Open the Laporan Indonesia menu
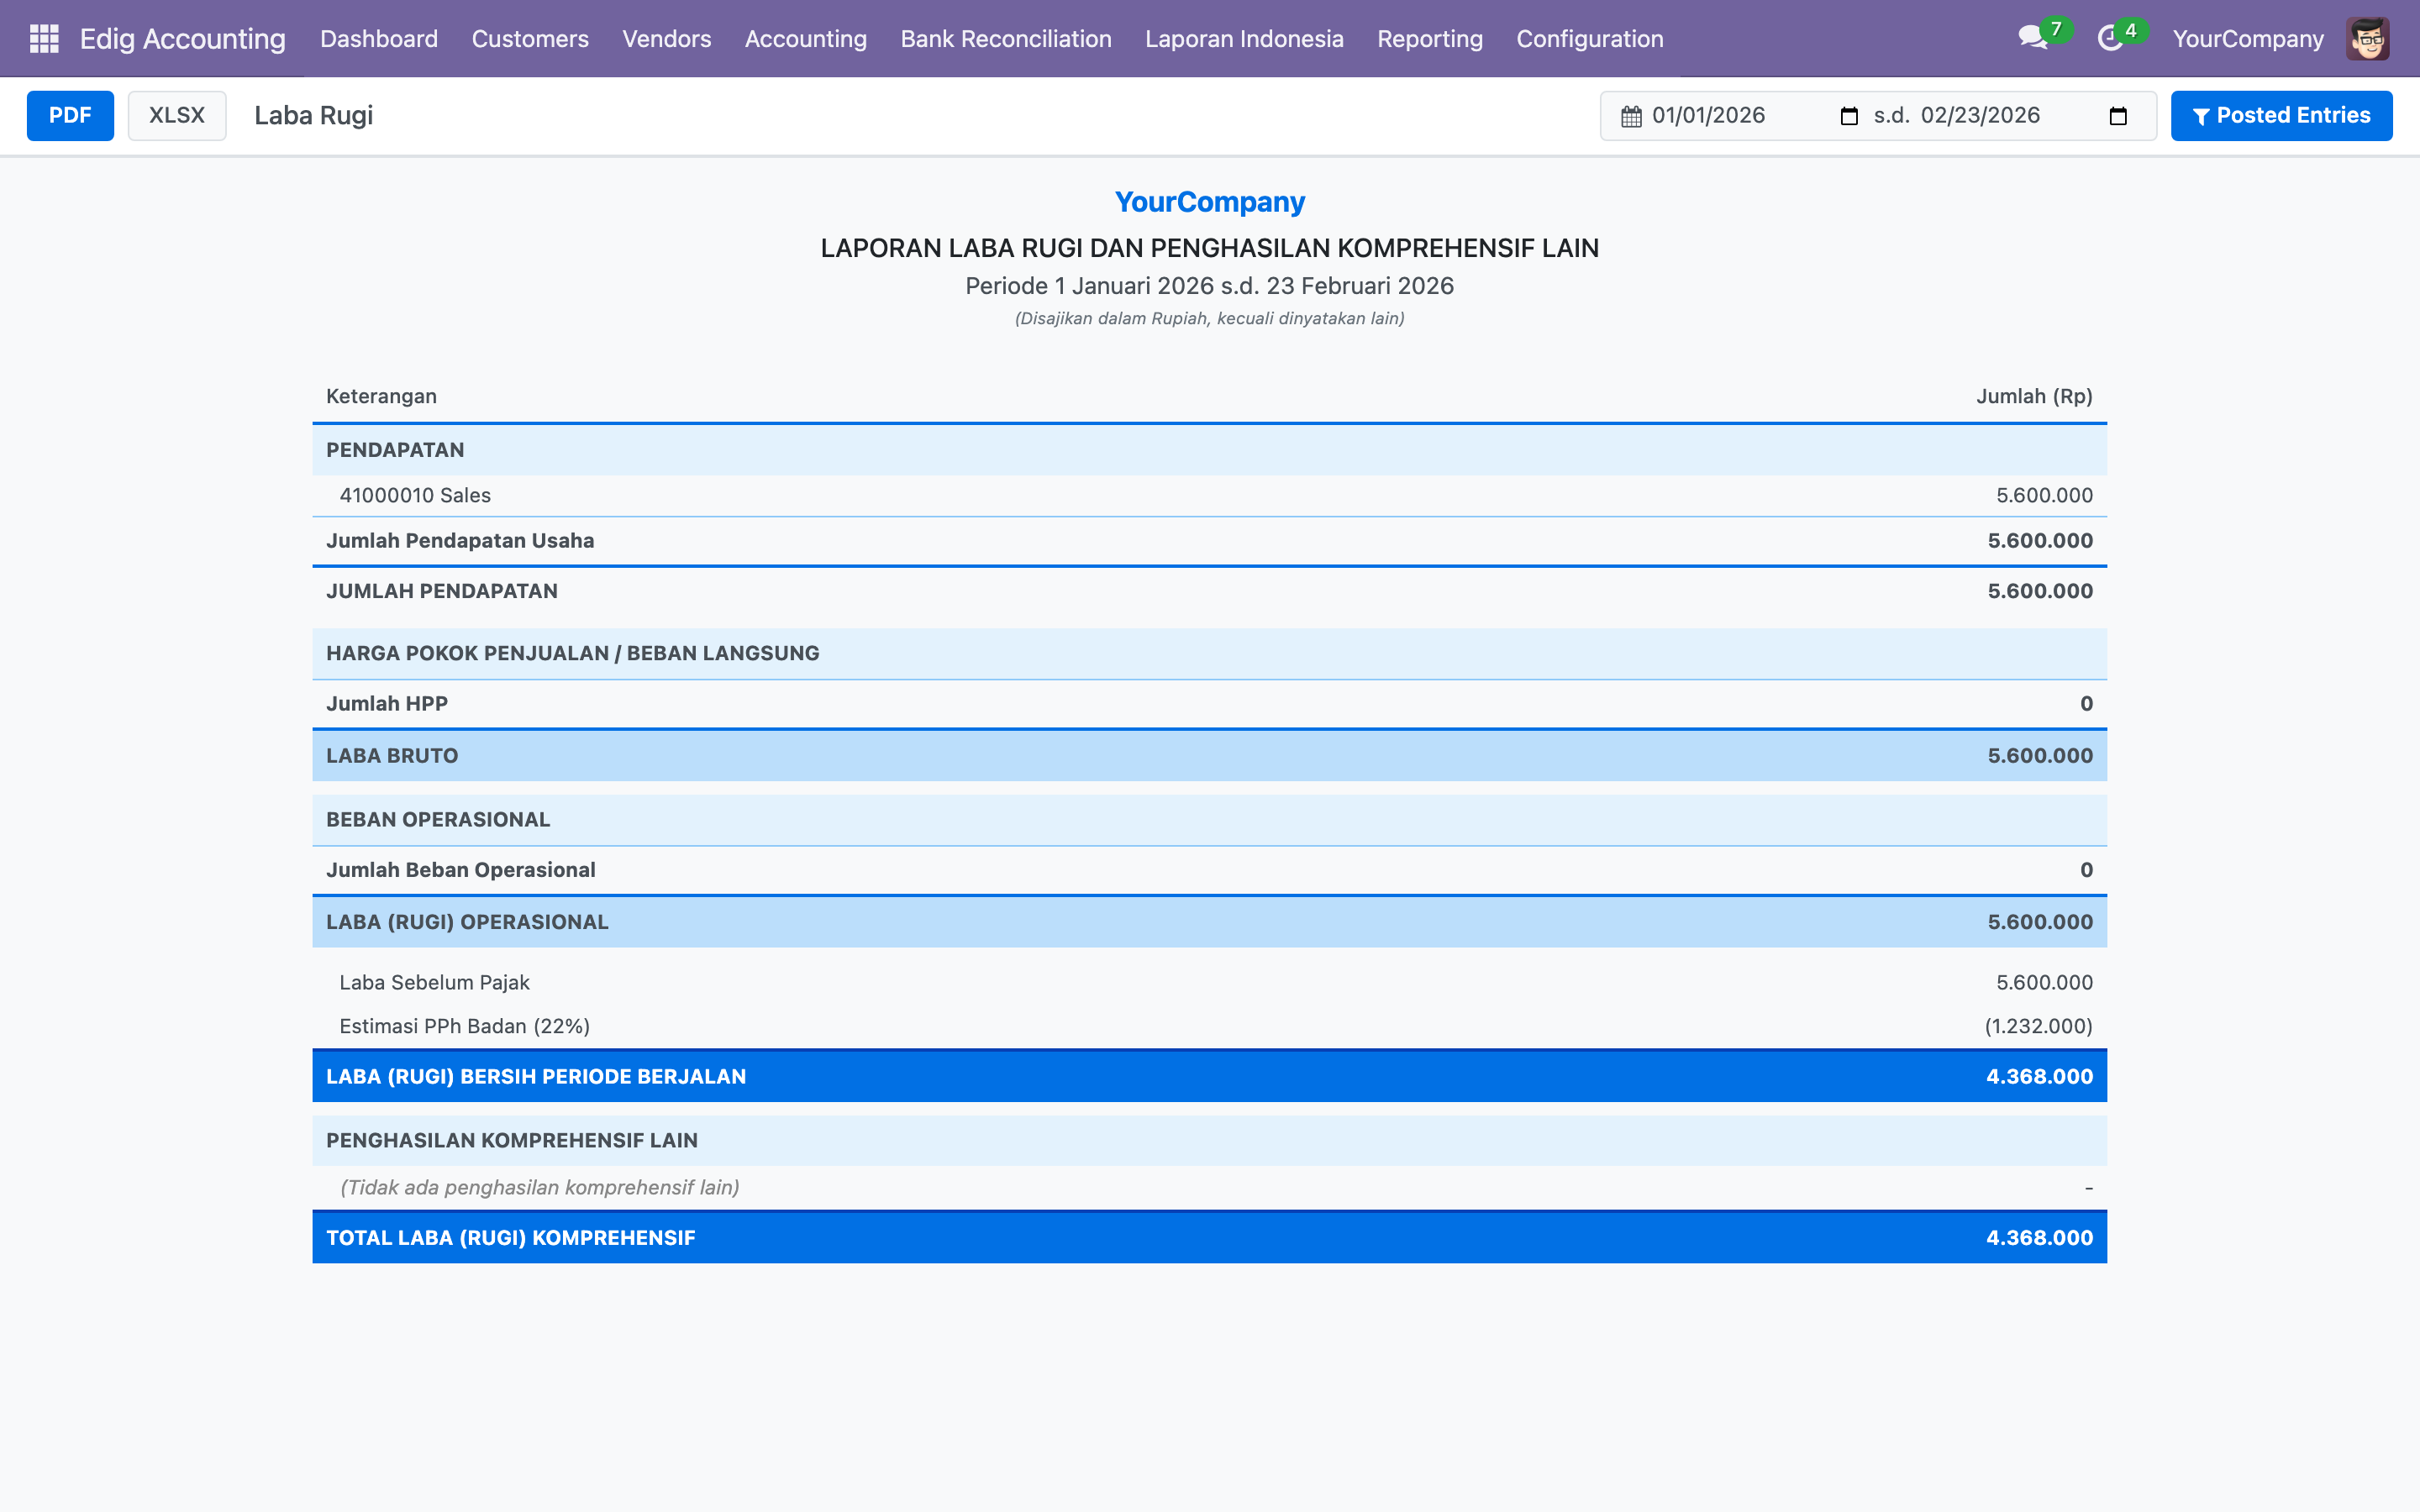The width and height of the screenshot is (2420, 1512). coord(1244,39)
